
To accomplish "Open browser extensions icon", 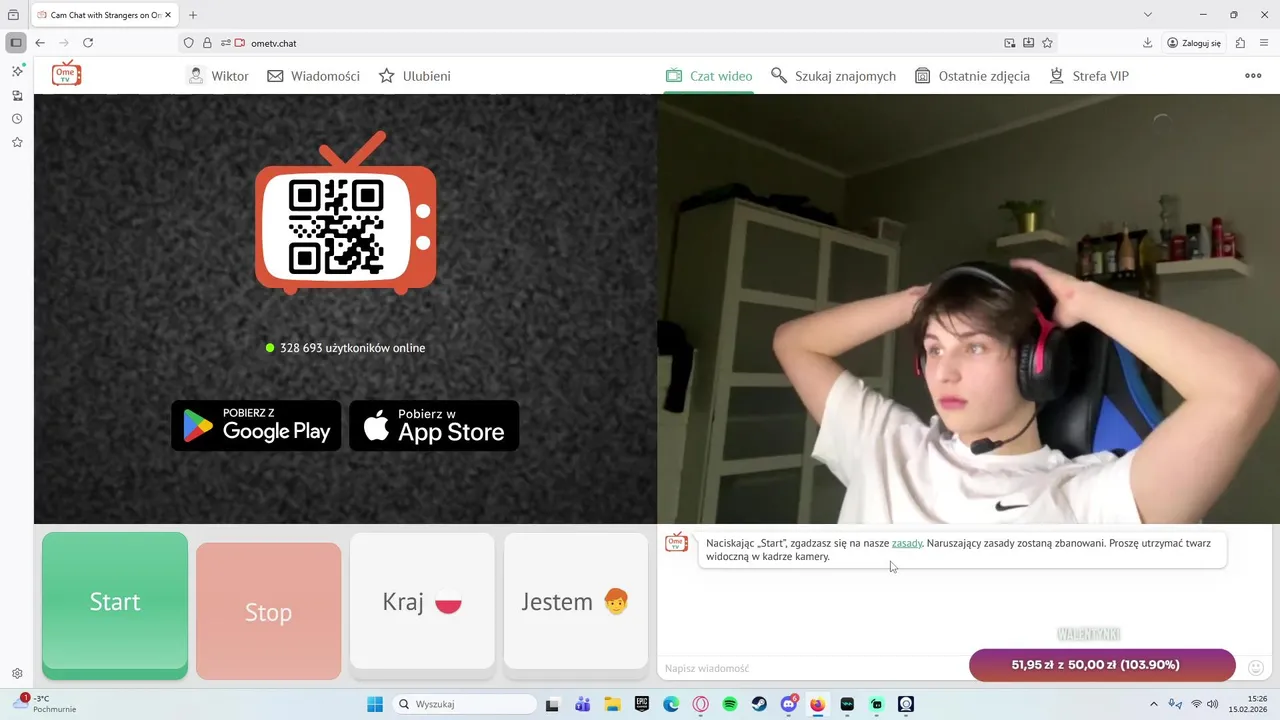I will pyautogui.click(x=1240, y=43).
